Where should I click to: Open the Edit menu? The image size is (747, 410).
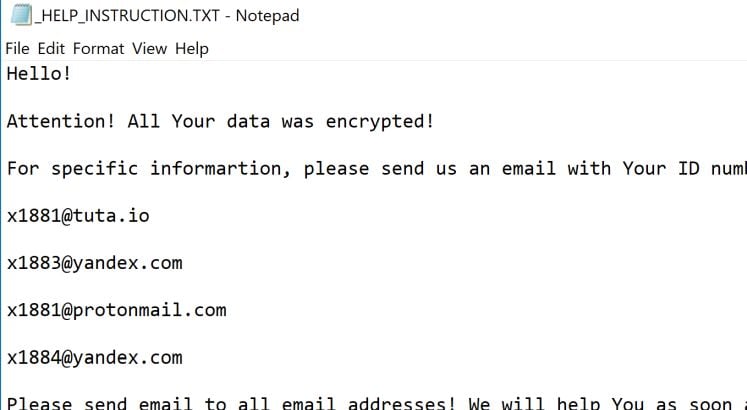coord(51,48)
